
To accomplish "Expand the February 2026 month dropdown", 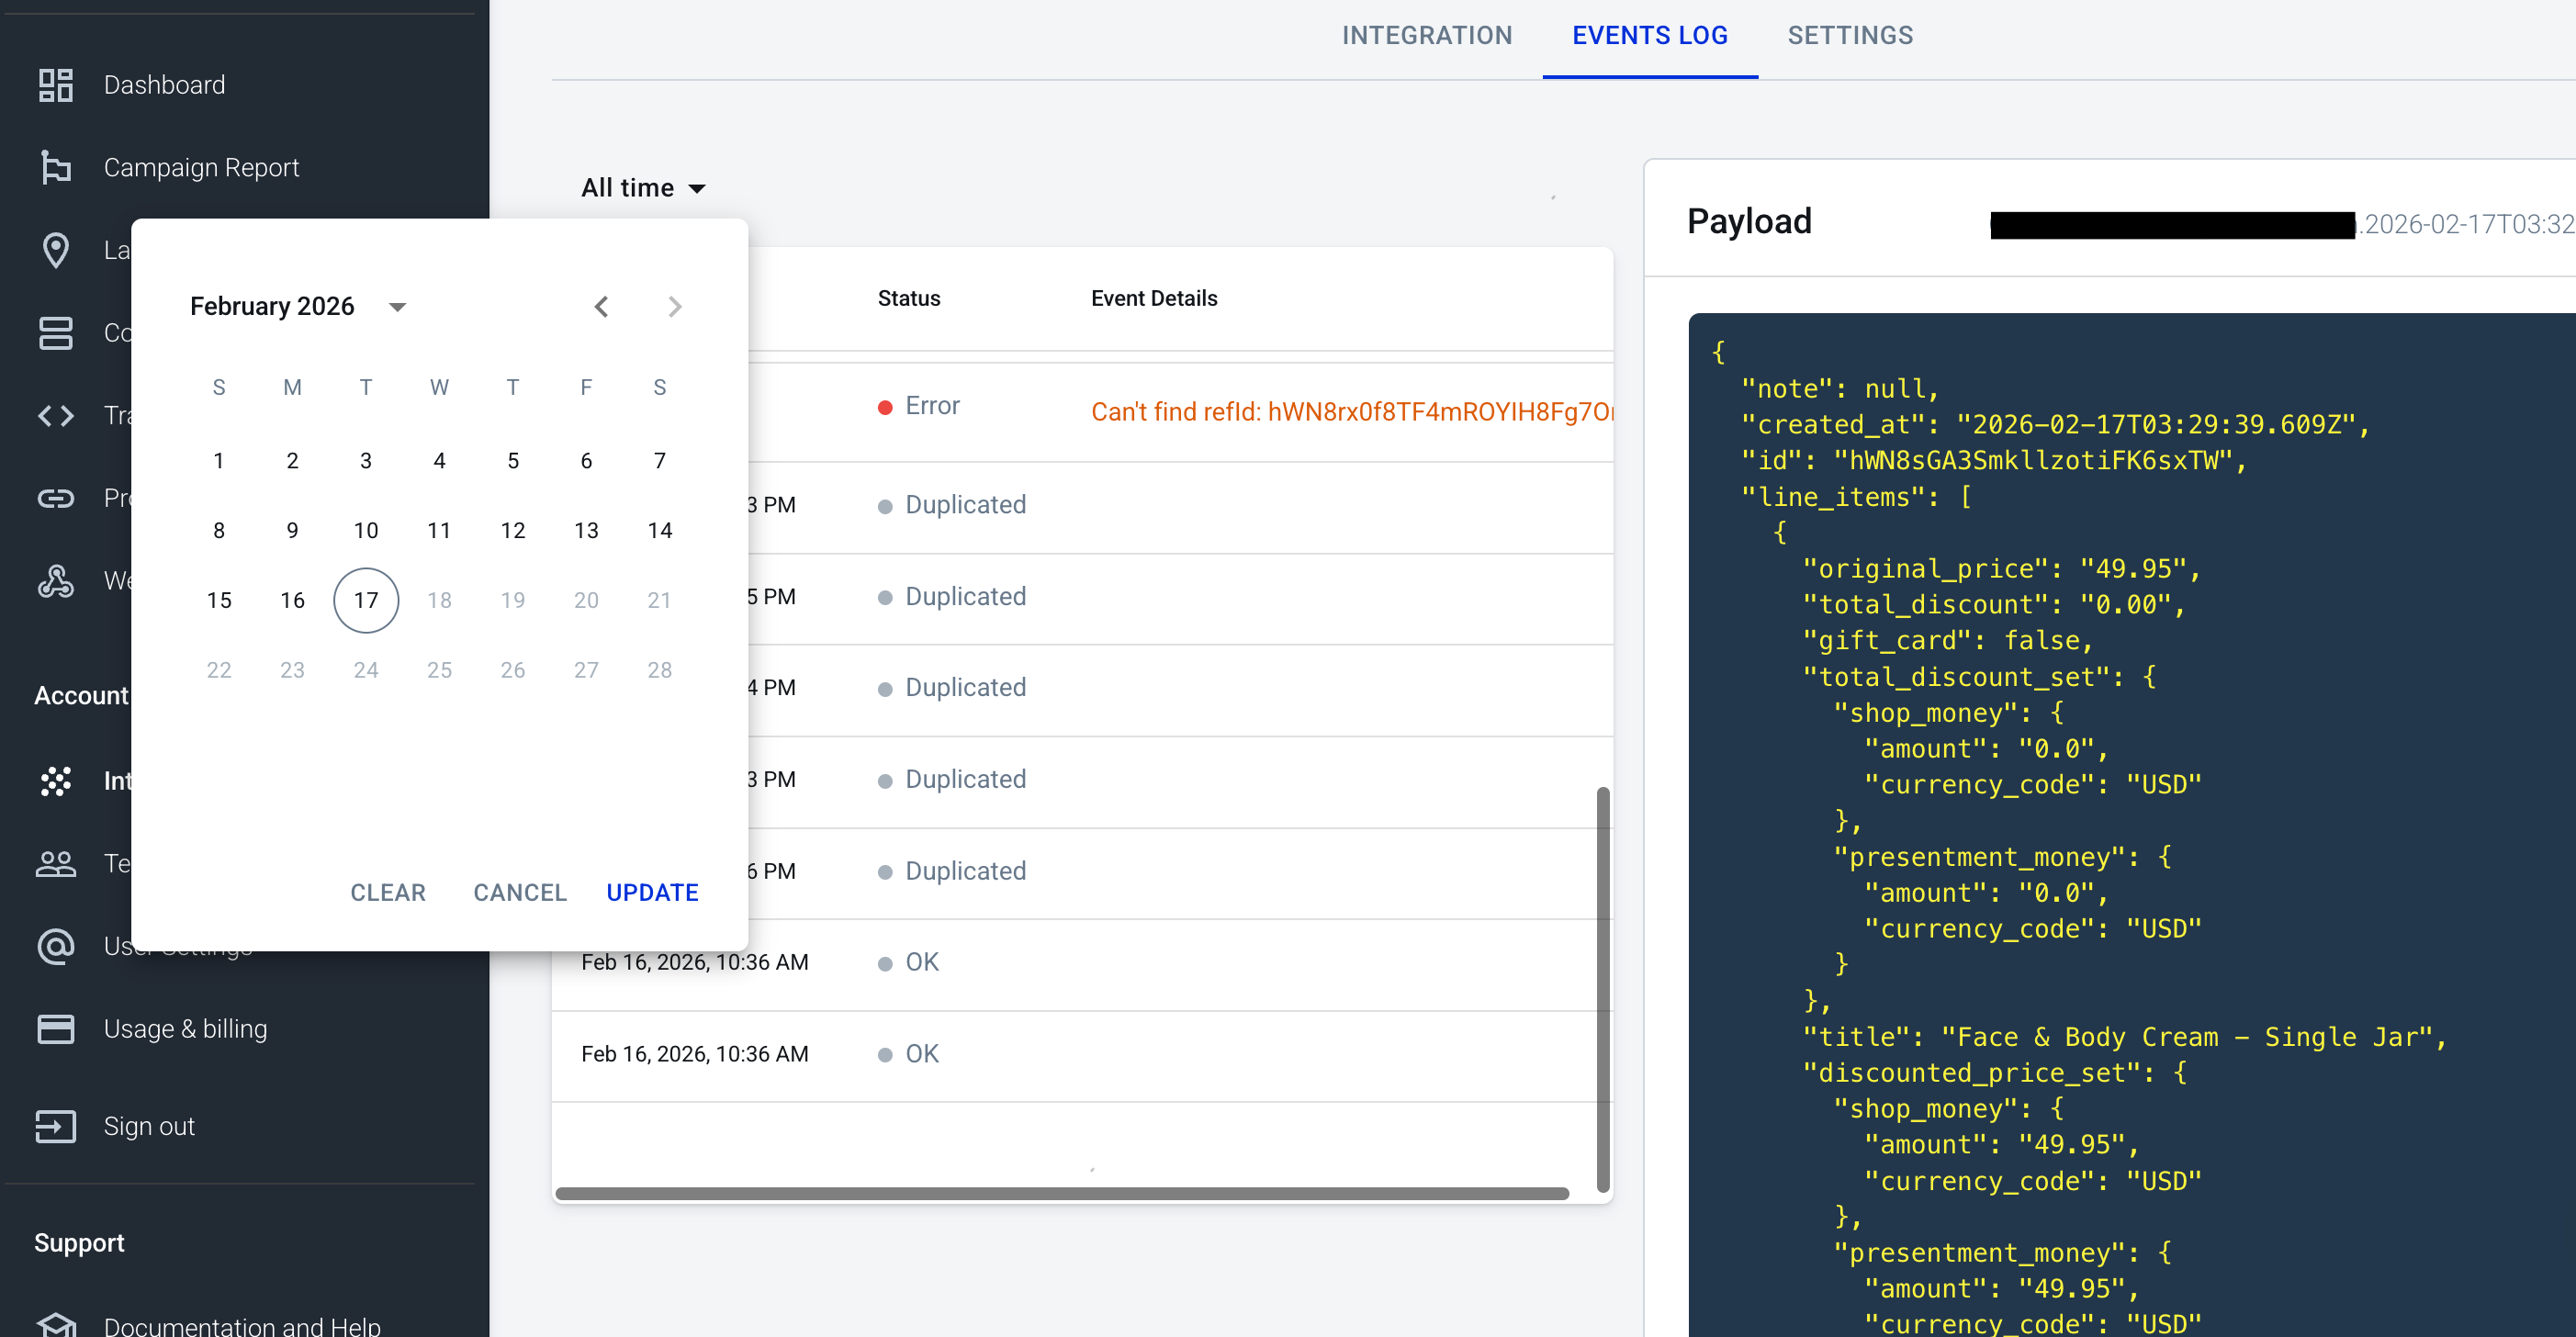I will [x=397, y=307].
